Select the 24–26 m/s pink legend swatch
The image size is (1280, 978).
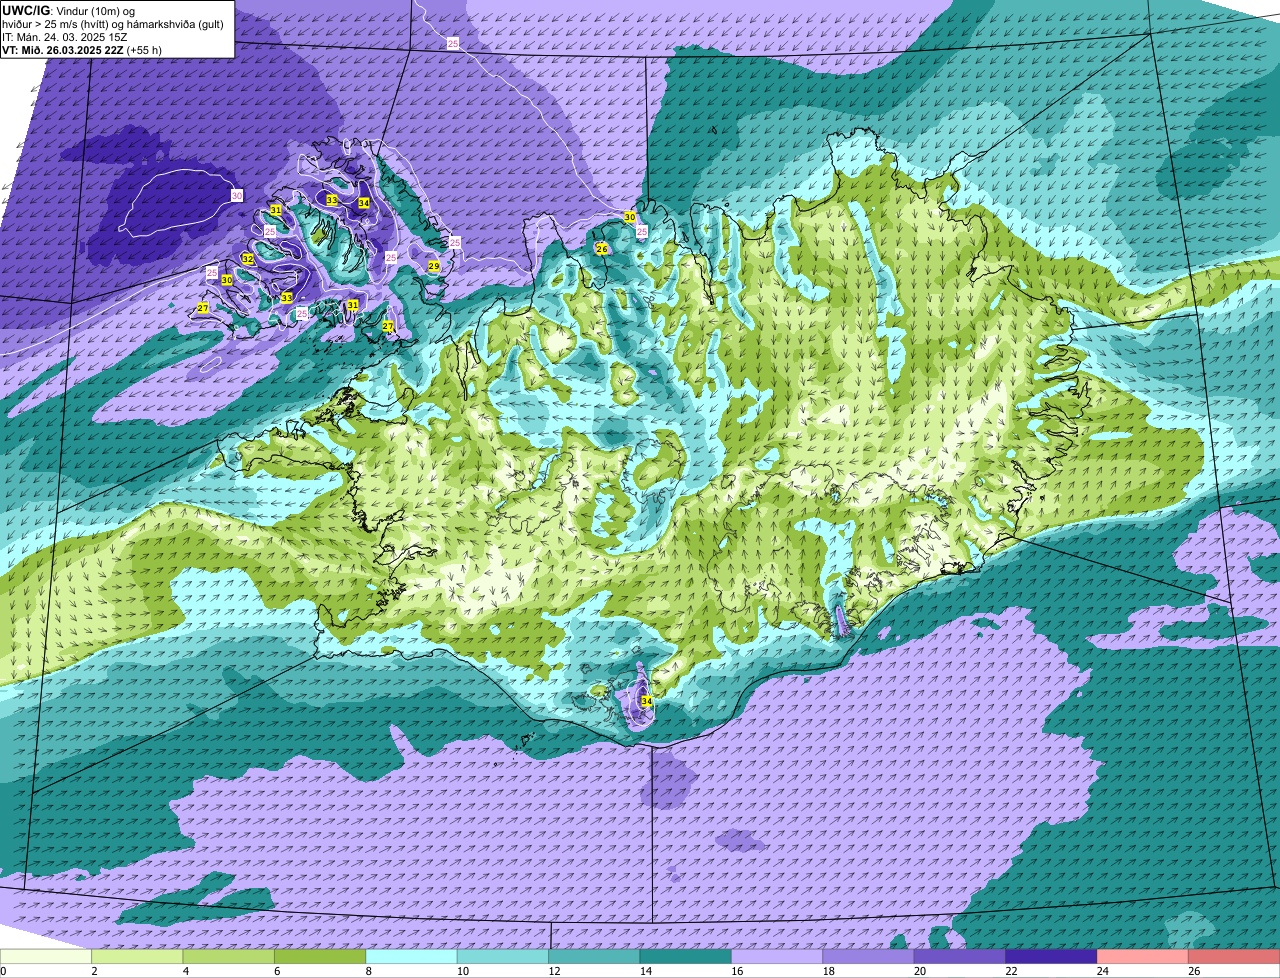[1143, 956]
